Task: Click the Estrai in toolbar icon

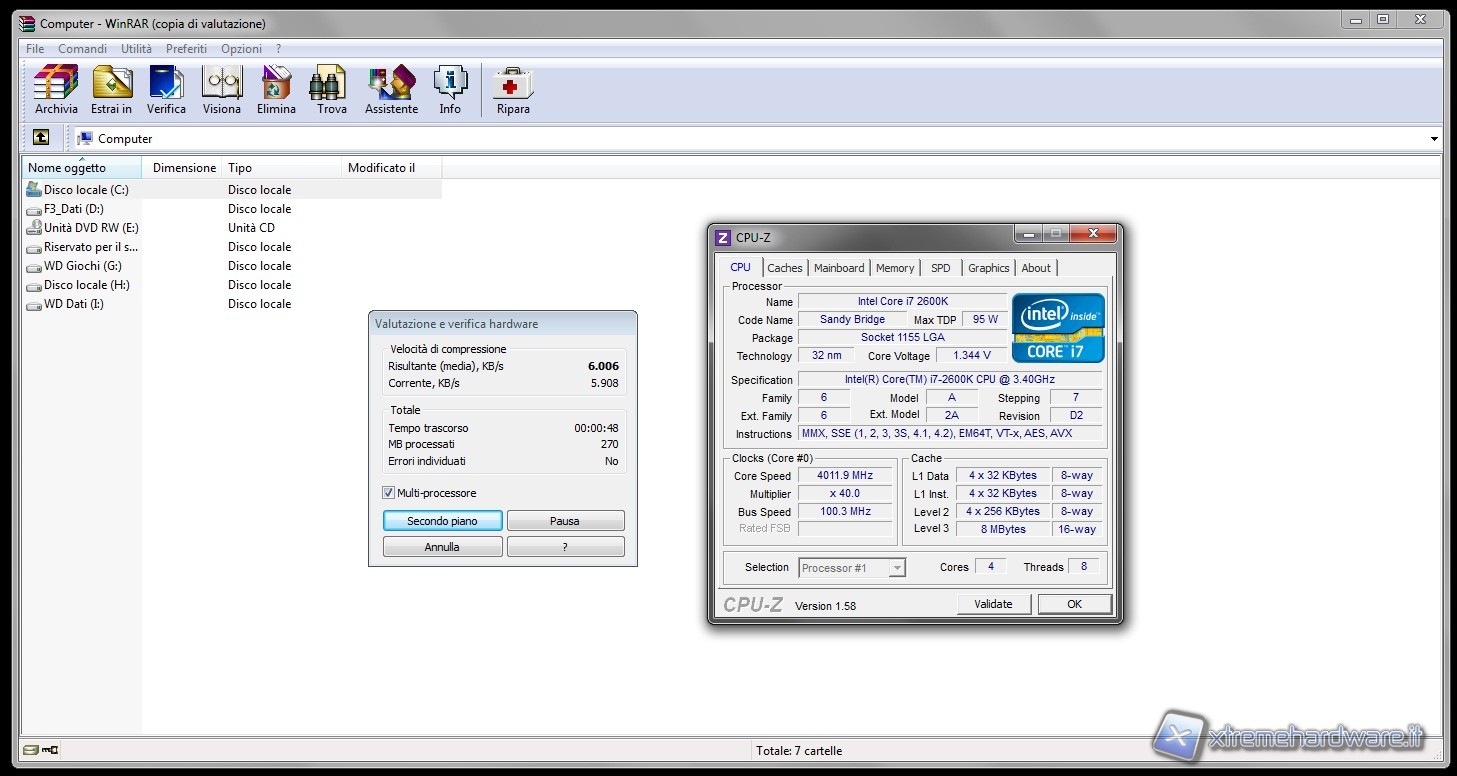Action: pyautogui.click(x=111, y=90)
